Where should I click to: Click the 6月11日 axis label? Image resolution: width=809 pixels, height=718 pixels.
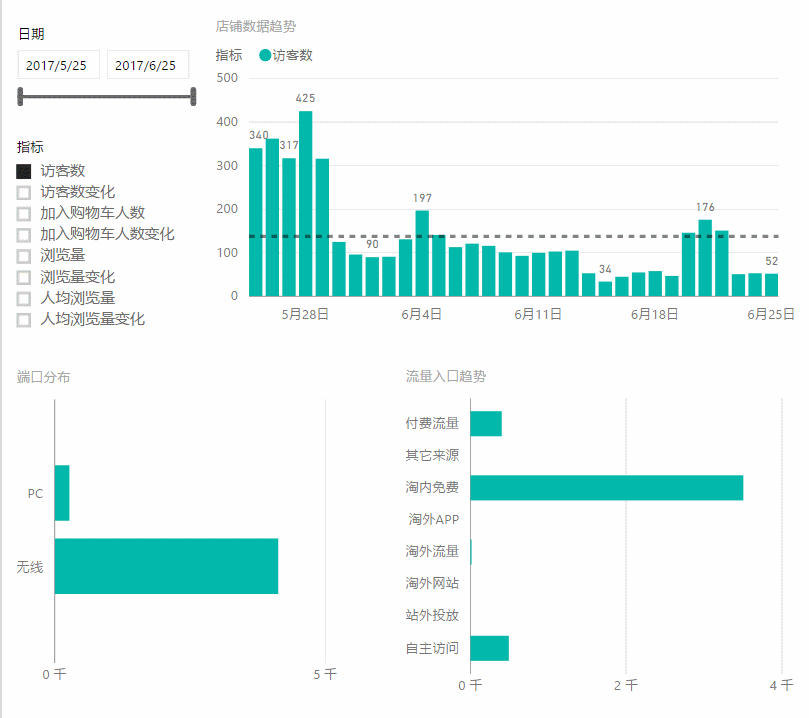coord(538,314)
